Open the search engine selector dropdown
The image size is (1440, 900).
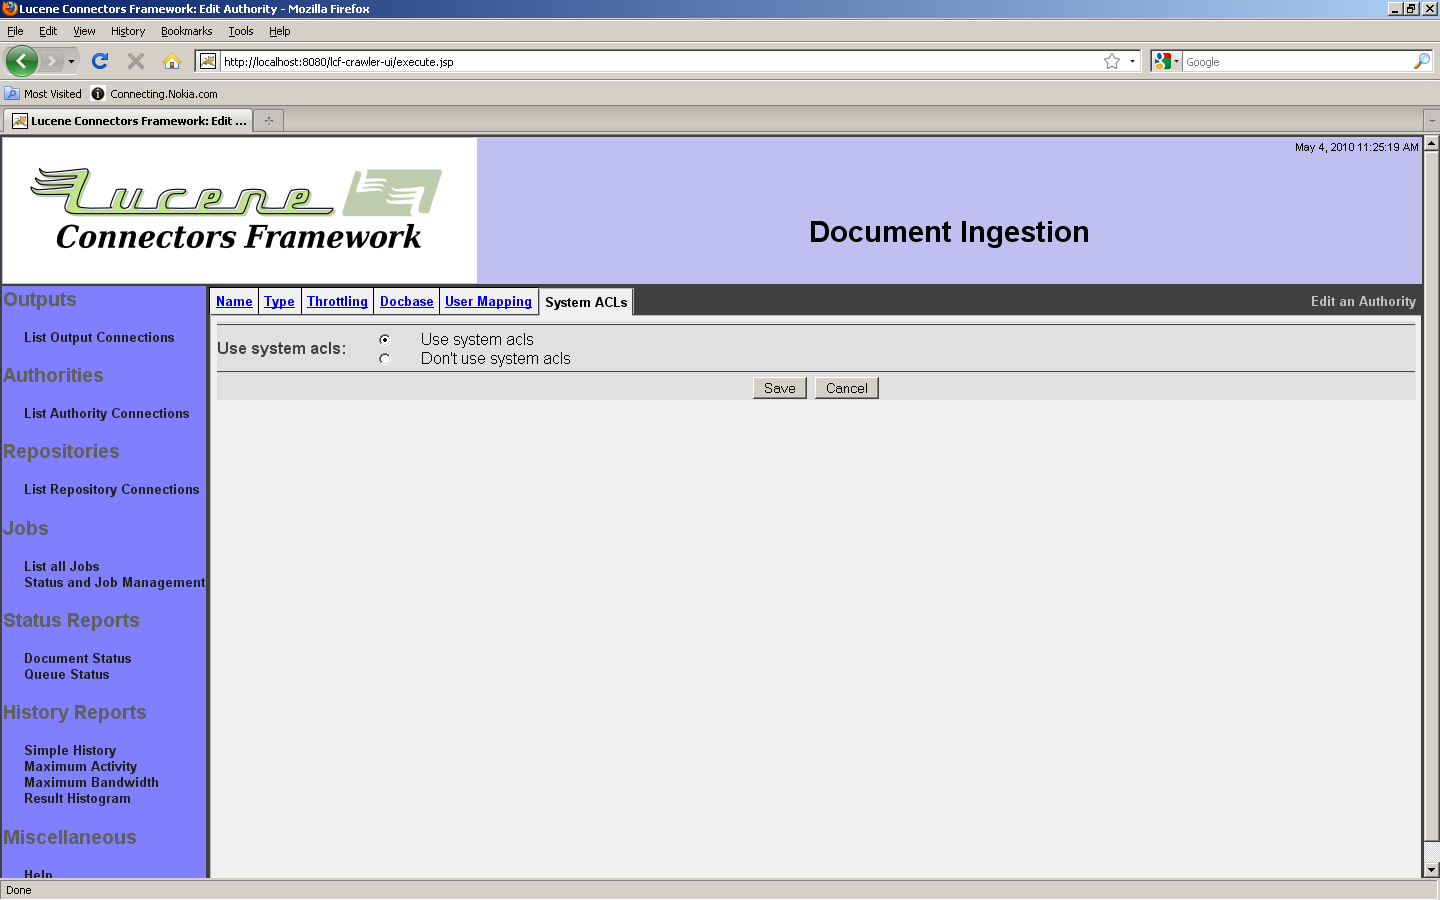[1165, 61]
